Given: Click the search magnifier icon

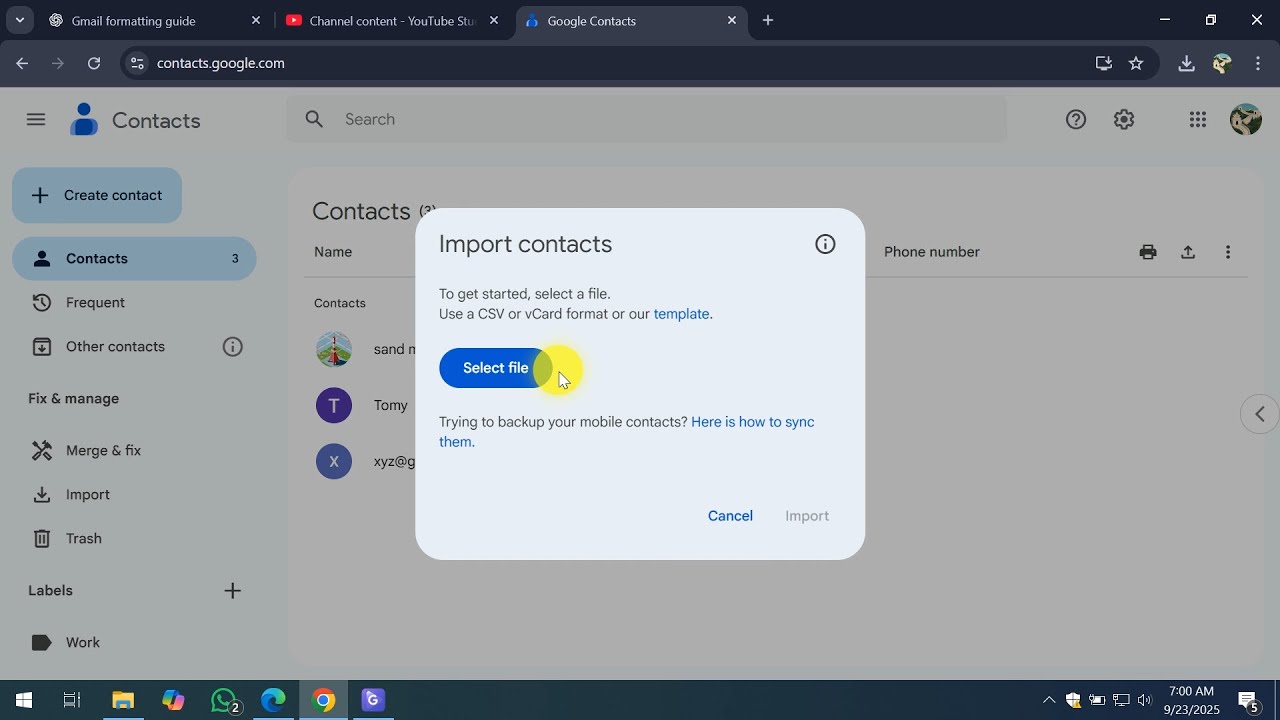Looking at the screenshot, I should point(314,119).
